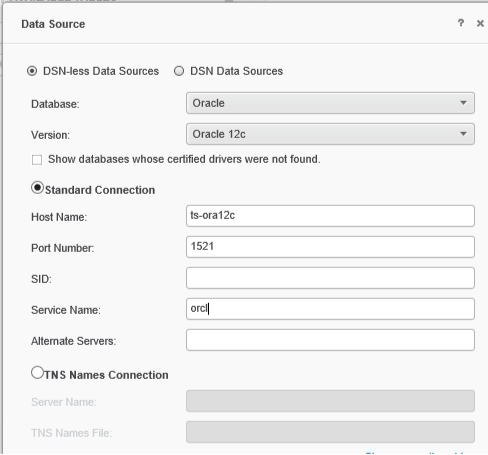Close the Data Source dialog
This screenshot has width=488, height=455.
tap(480, 23)
